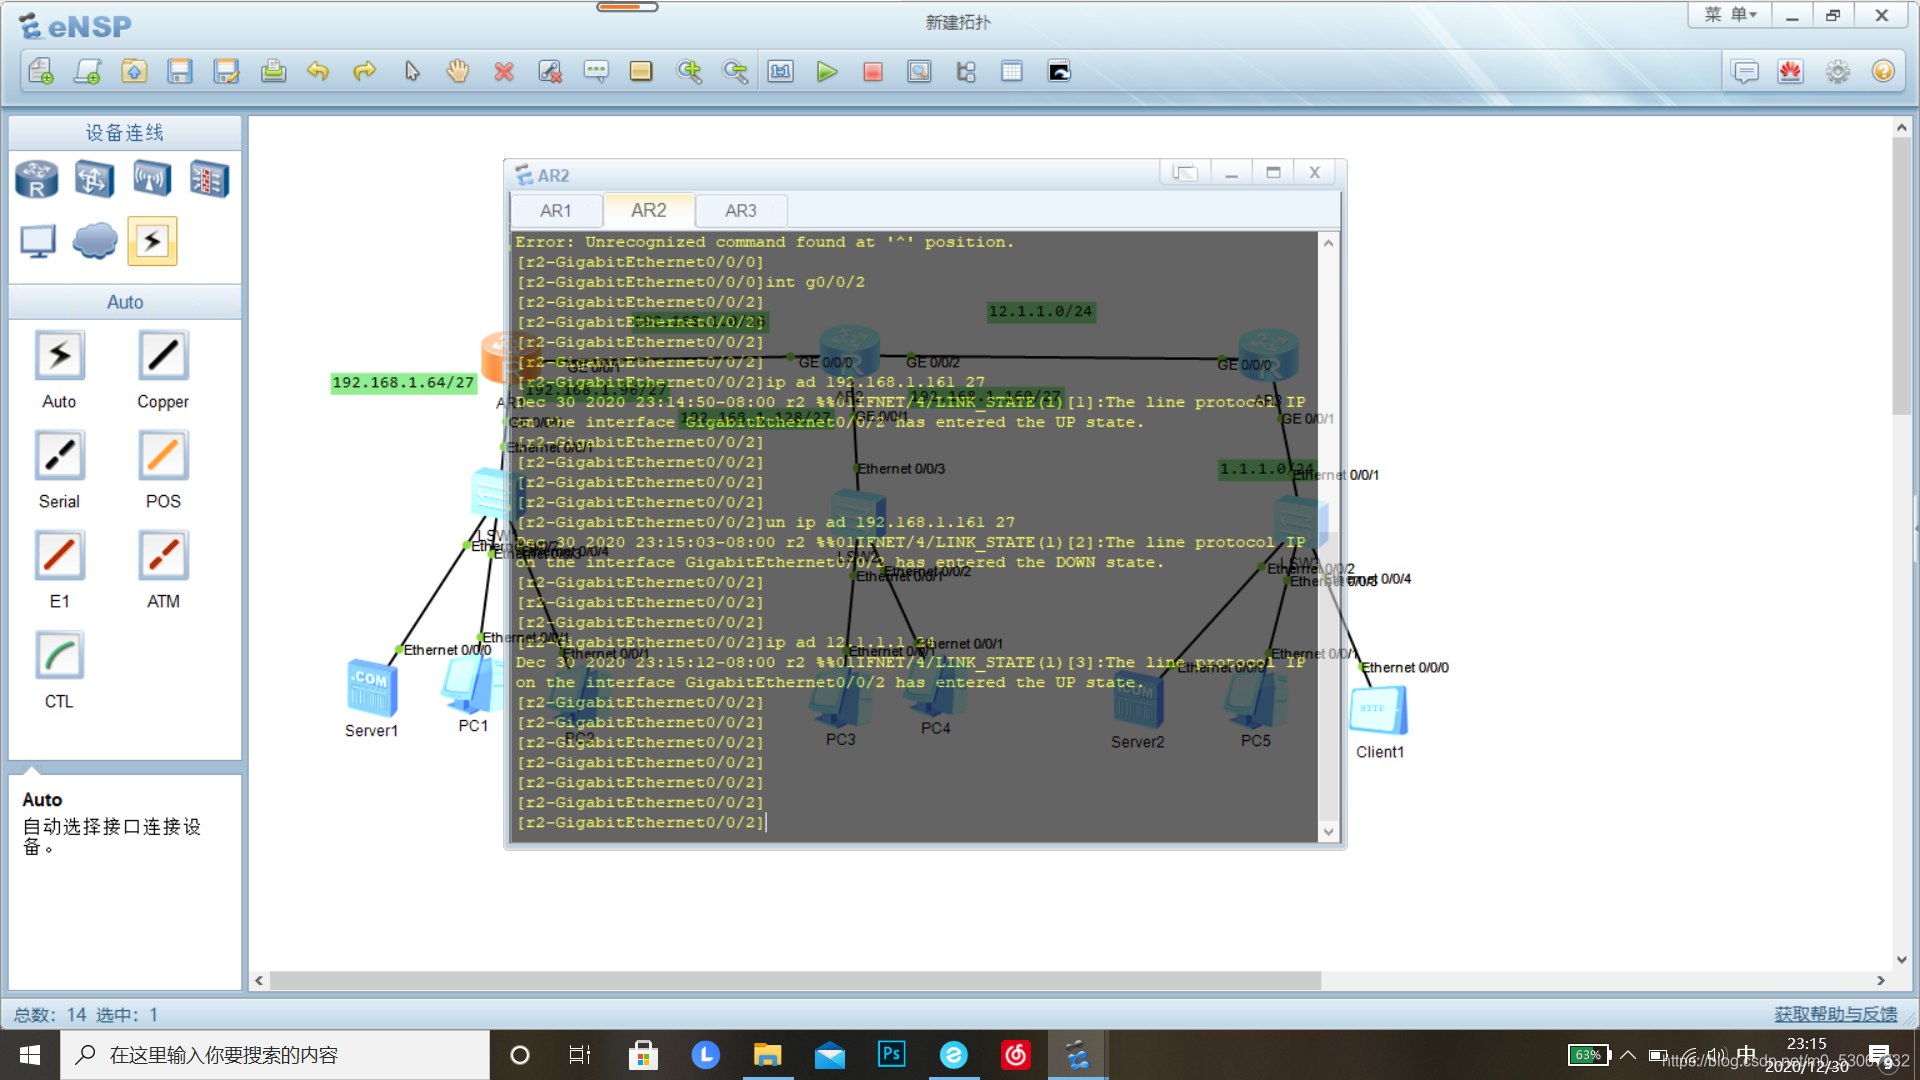Select the WLAN device category
This screenshot has height=1080, width=1920.
pos(152,180)
